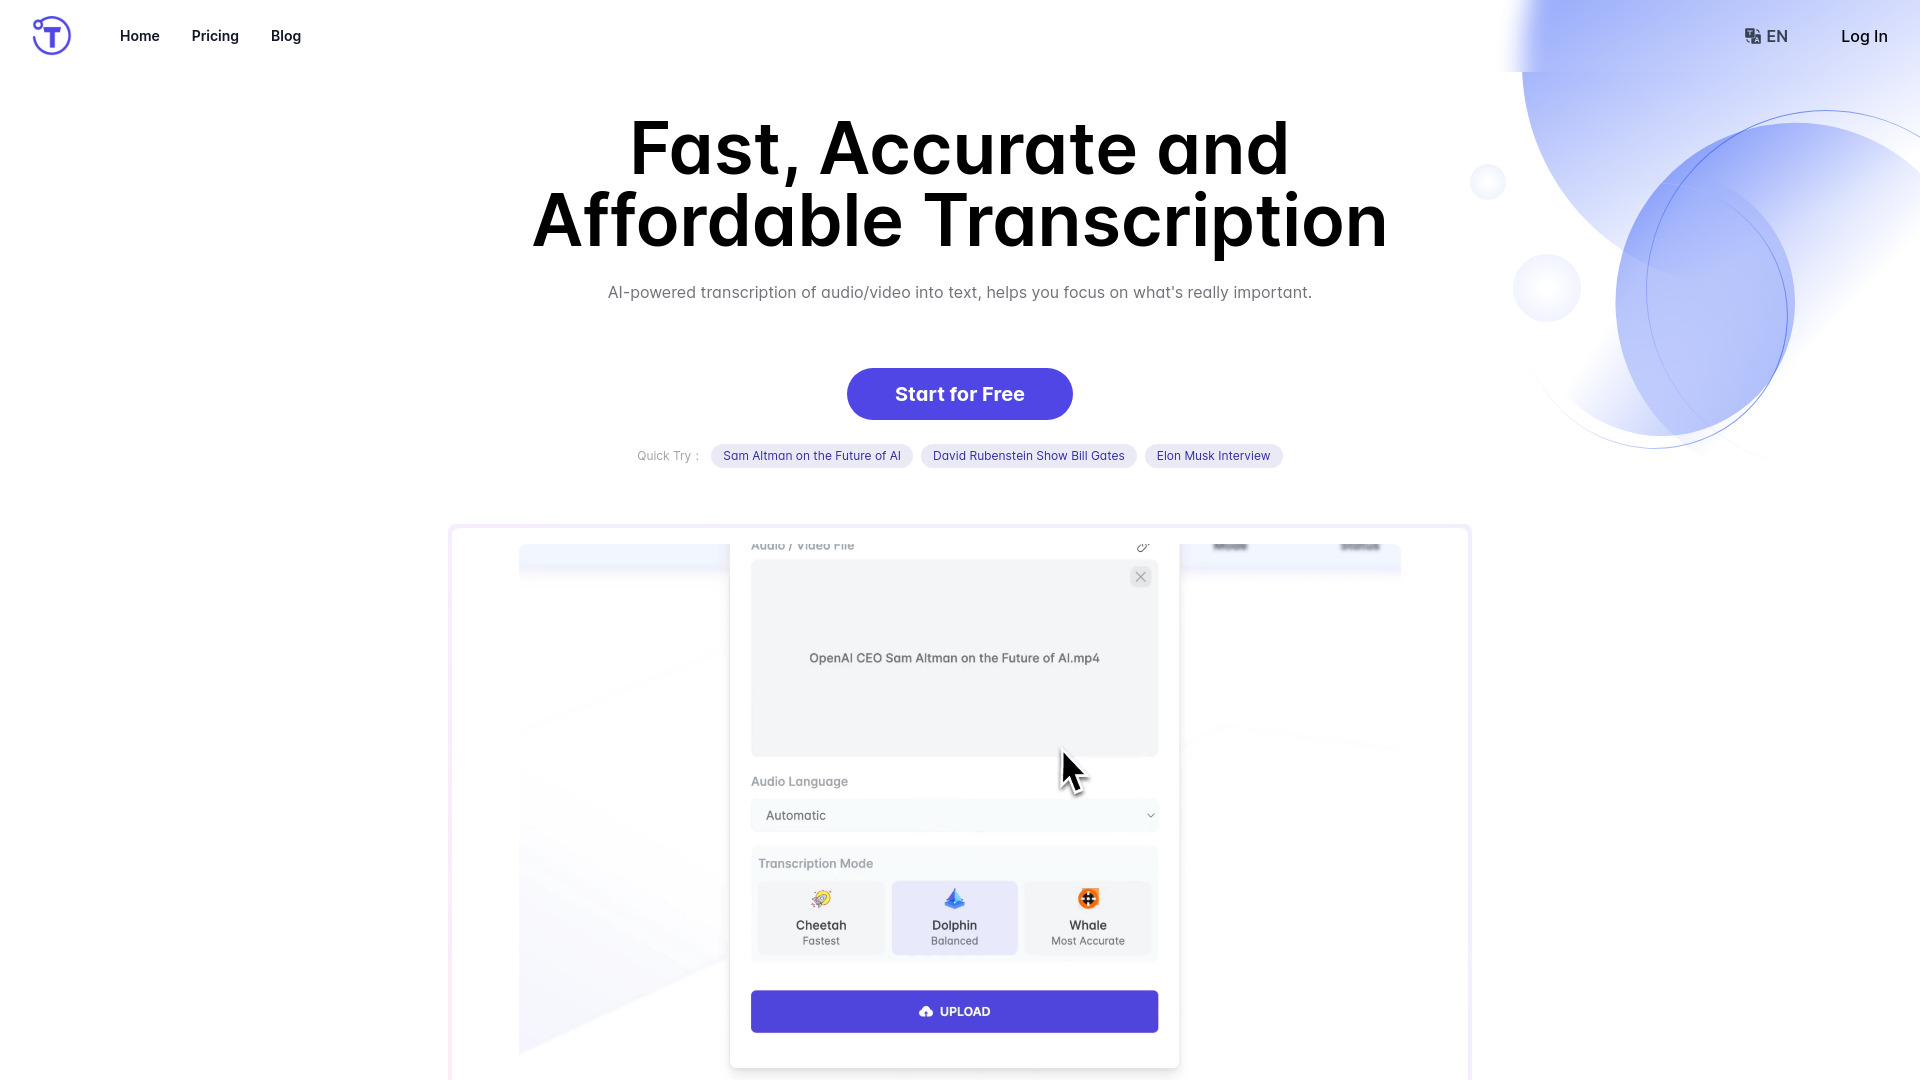Click Sam Altman on the Future of AI quick try link
The height and width of the screenshot is (1080, 1920).
point(811,455)
